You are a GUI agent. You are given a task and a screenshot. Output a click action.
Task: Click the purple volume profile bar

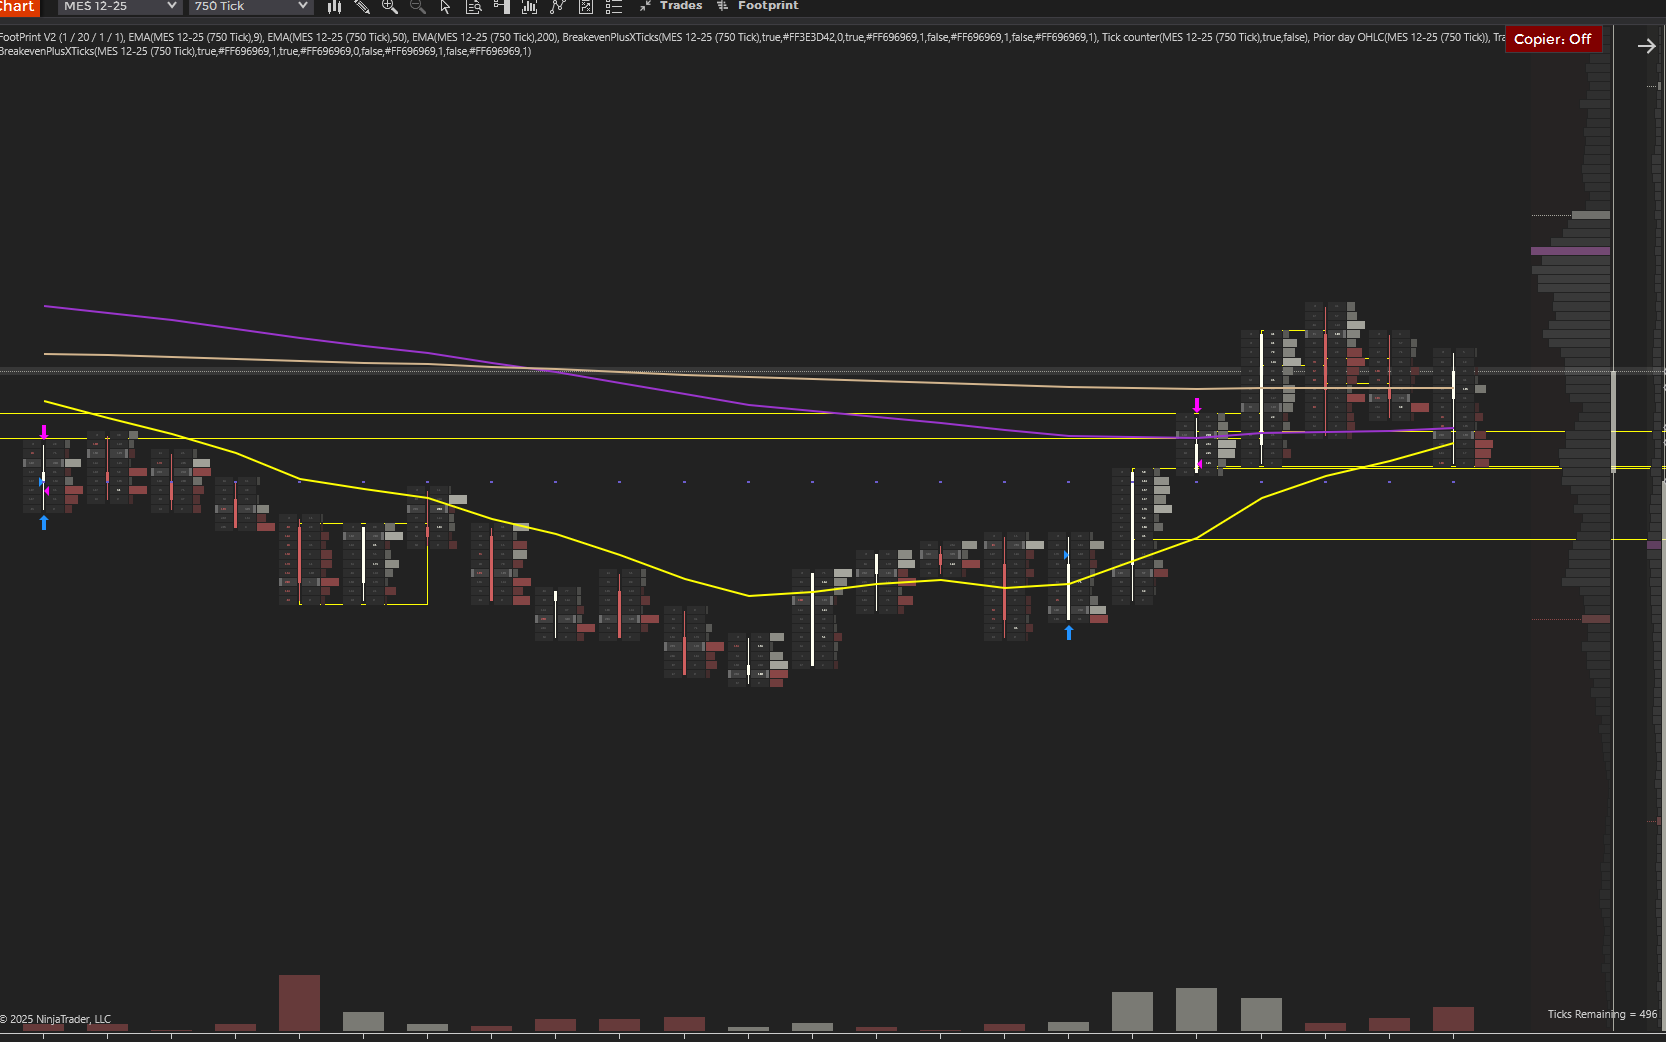pyautogui.click(x=1570, y=251)
